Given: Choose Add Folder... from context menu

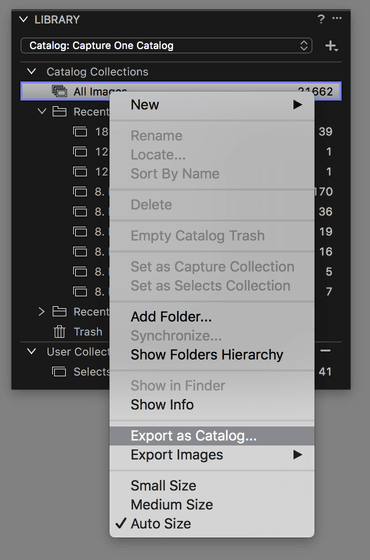Looking at the screenshot, I should coord(212,317).
